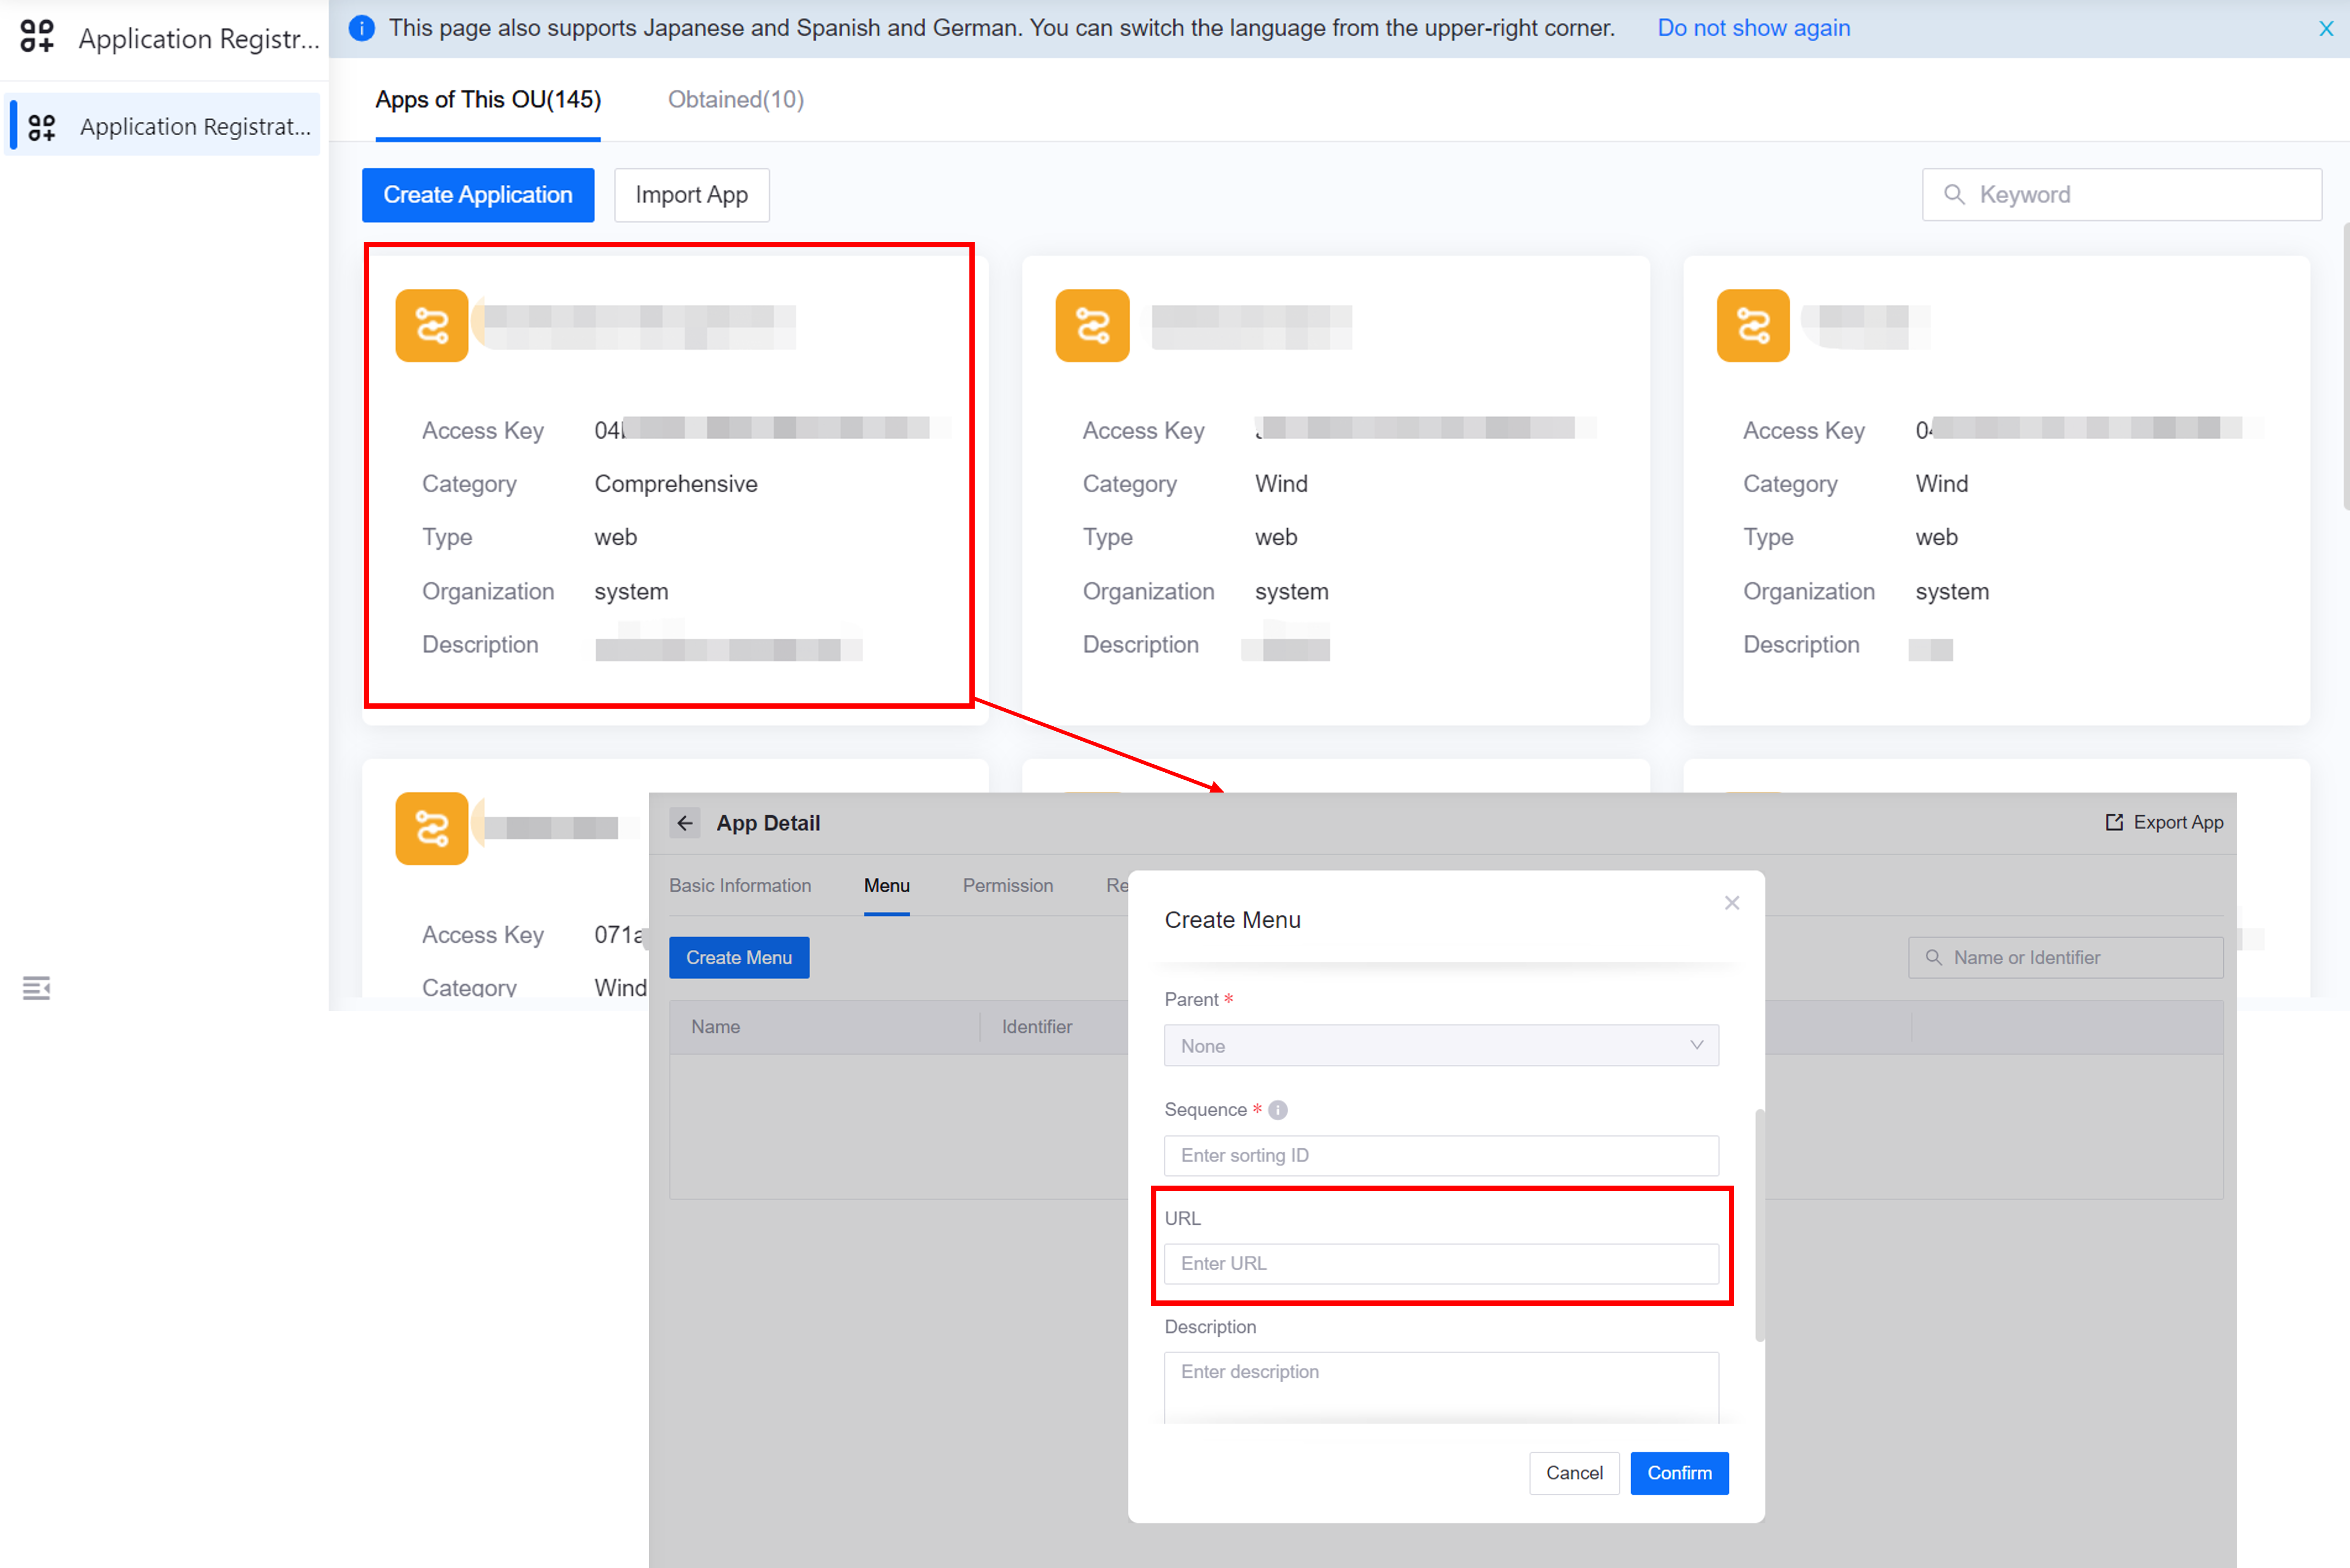Click the blue info icon in banner

coord(362,28)
